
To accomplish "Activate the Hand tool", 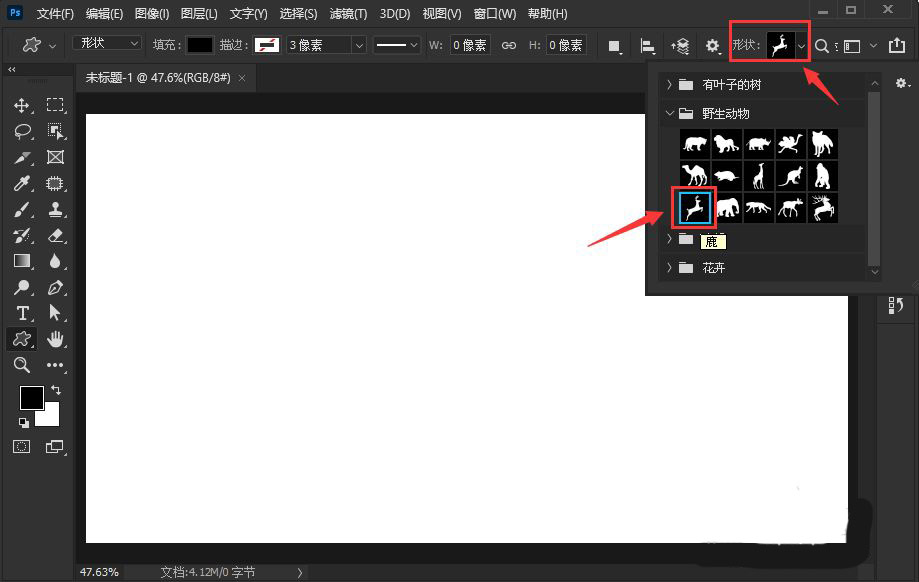I will [55, 340].
